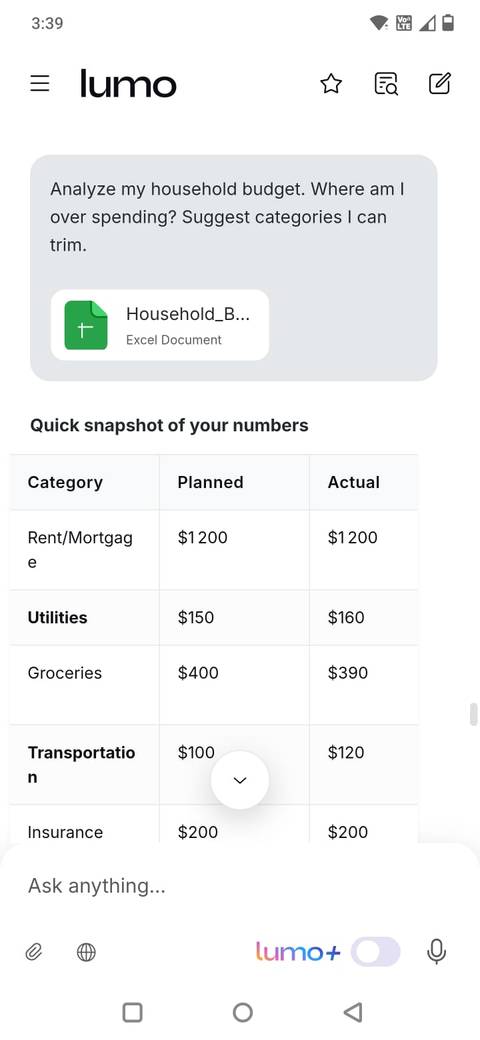Open the Household_B... Excel attachment
The image size is (480, 1040).
coord(160,325)
